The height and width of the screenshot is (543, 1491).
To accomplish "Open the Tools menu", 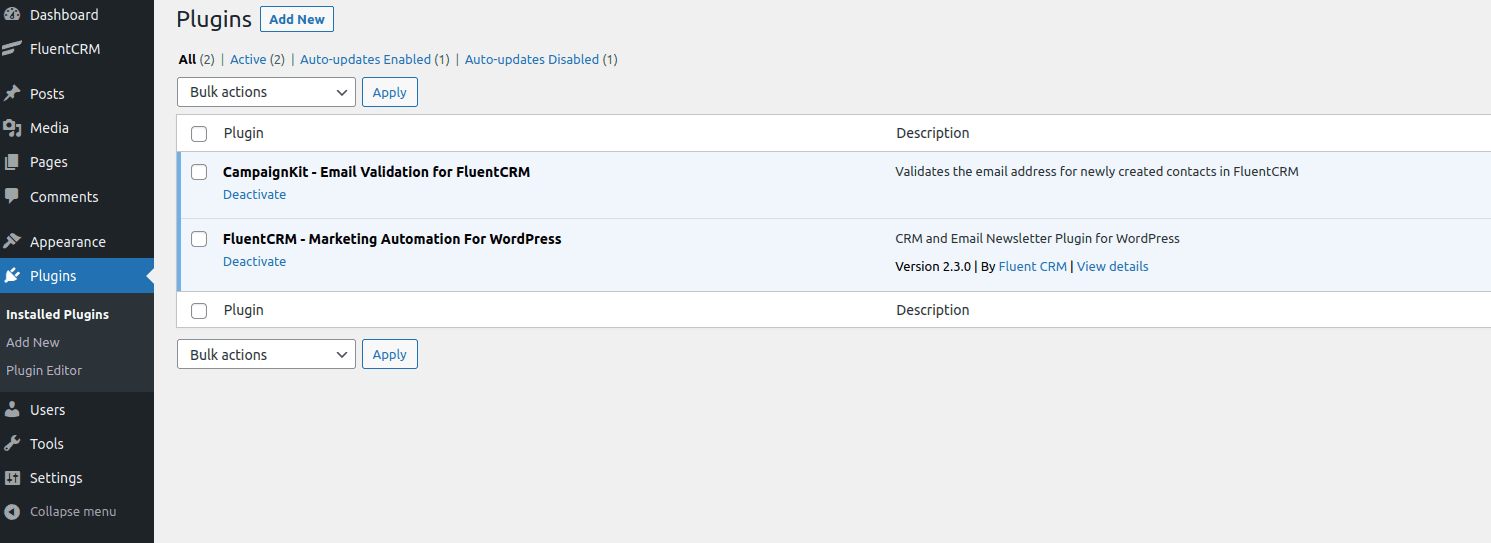I will tap(77, 444).
